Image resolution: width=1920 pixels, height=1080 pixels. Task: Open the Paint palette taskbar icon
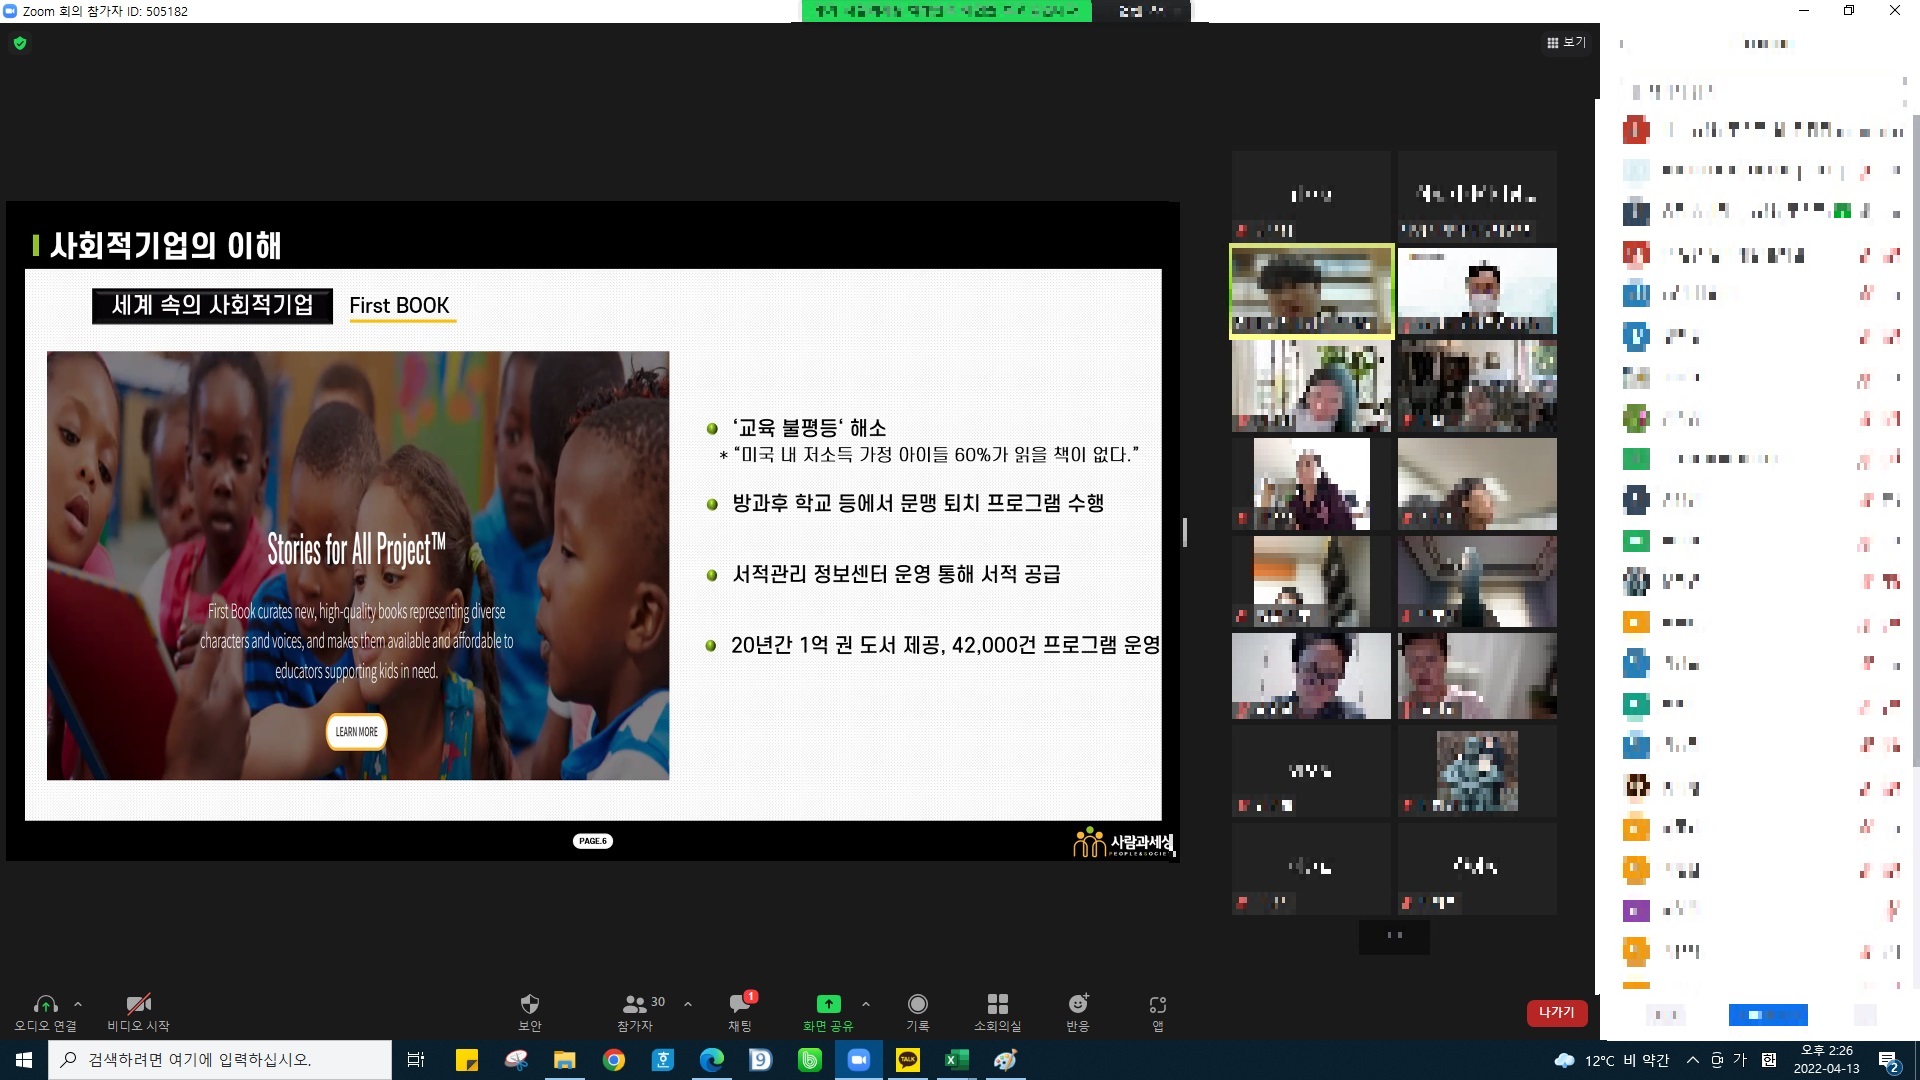pos(1006,1060)
